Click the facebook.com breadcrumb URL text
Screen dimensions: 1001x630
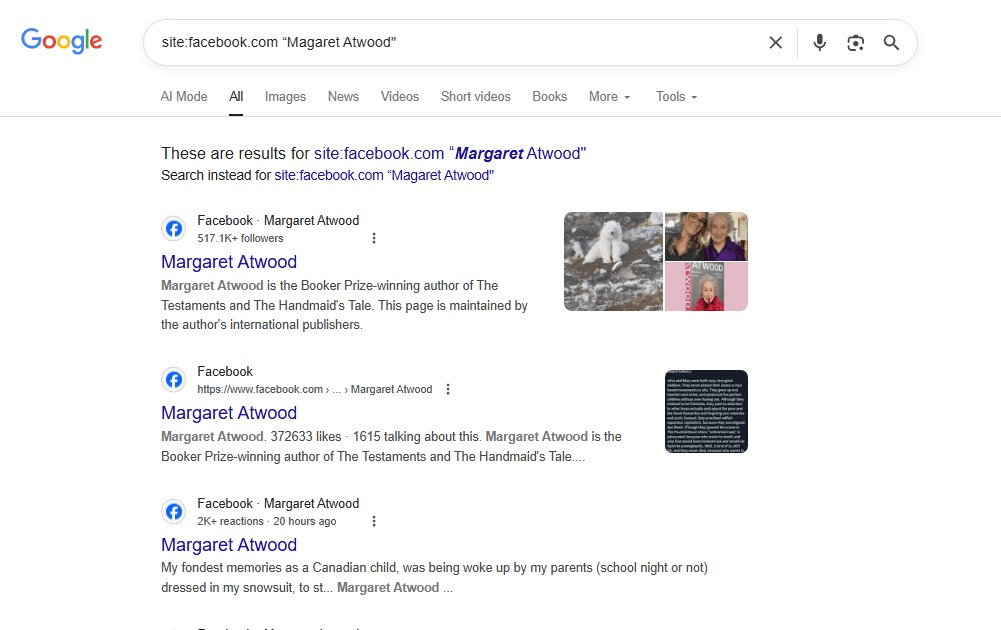[x=315, y=389]
